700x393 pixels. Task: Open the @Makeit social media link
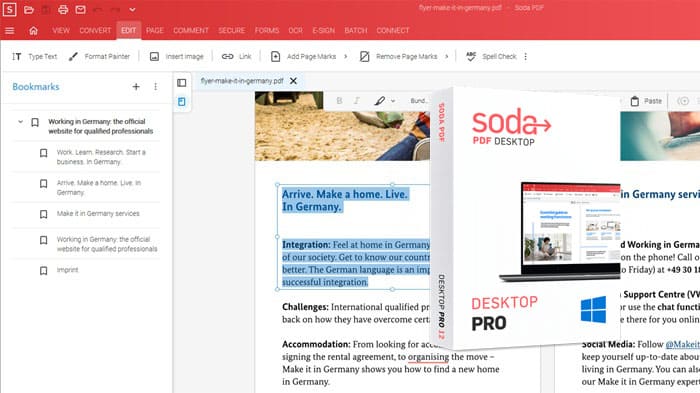[682, 344]
